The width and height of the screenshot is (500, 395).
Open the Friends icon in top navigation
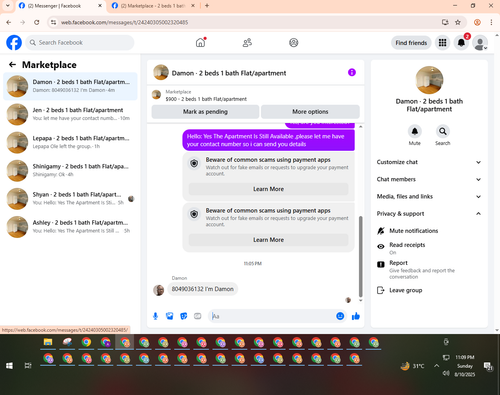(x=247, y=43)
